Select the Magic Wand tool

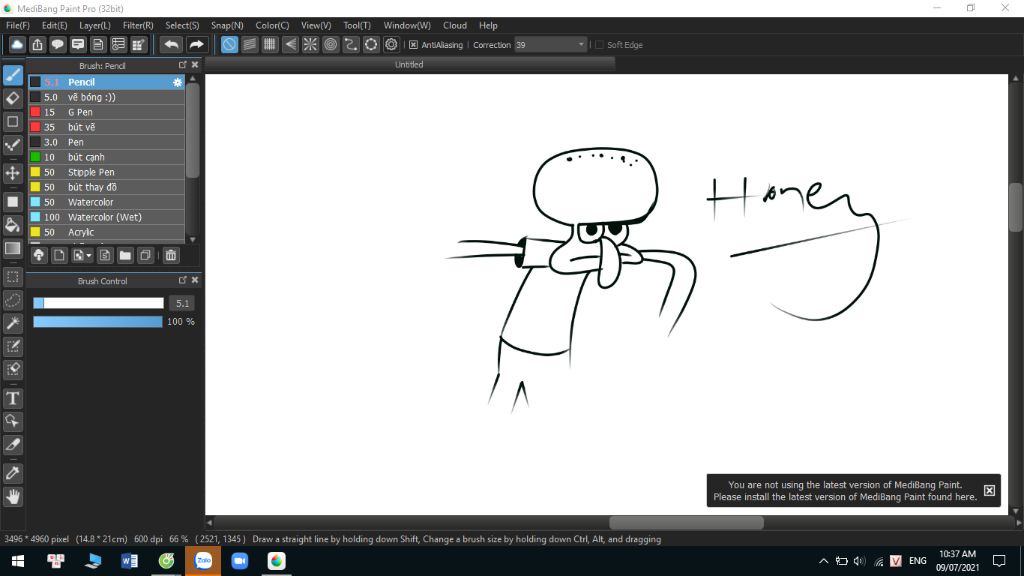(12, 323)
